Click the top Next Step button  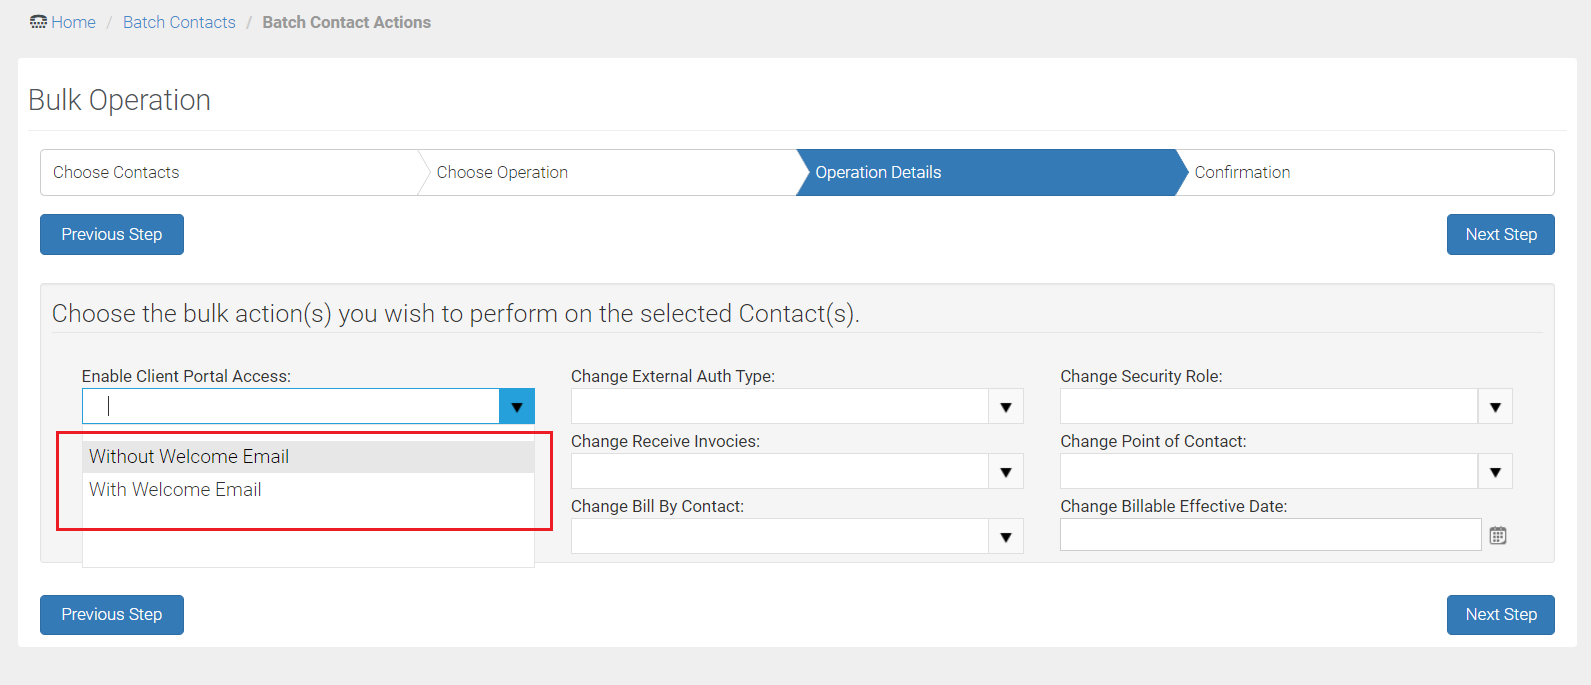coord(1500,235)
